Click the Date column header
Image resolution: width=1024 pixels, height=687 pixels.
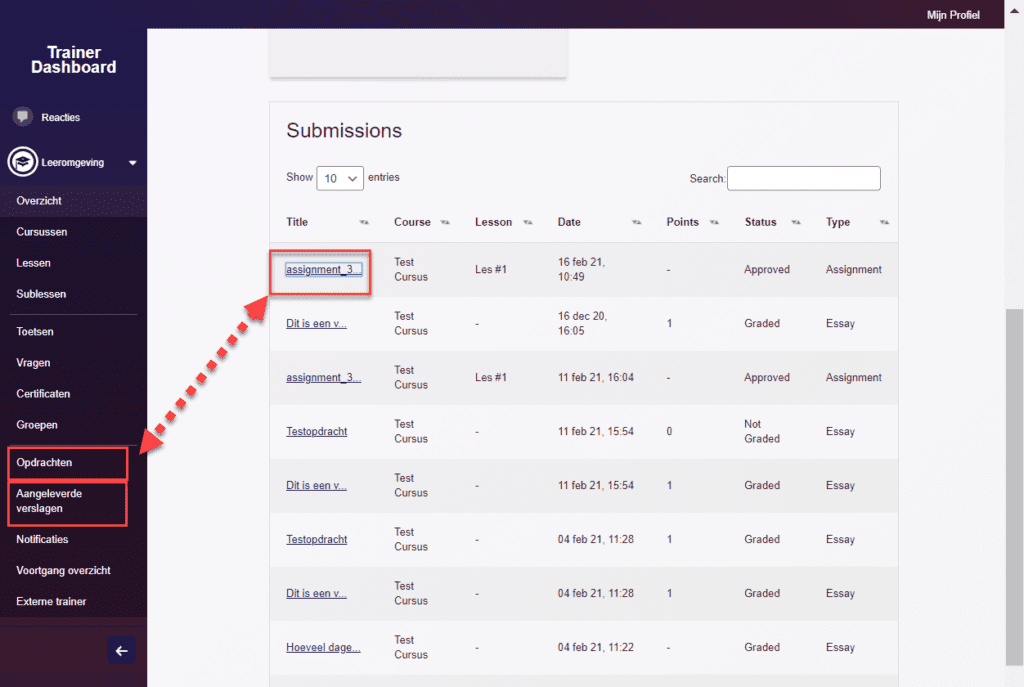coord(569,222)
